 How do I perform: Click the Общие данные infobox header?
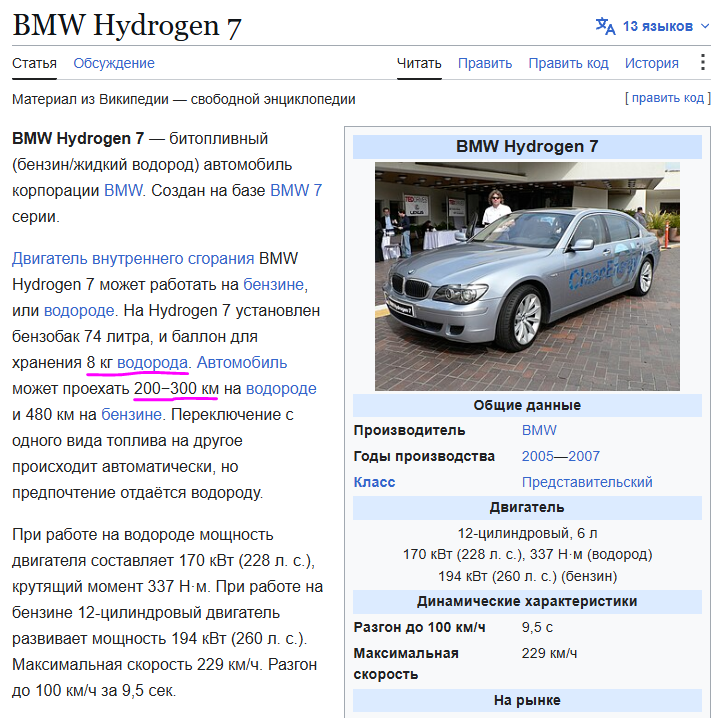point(527,405)
